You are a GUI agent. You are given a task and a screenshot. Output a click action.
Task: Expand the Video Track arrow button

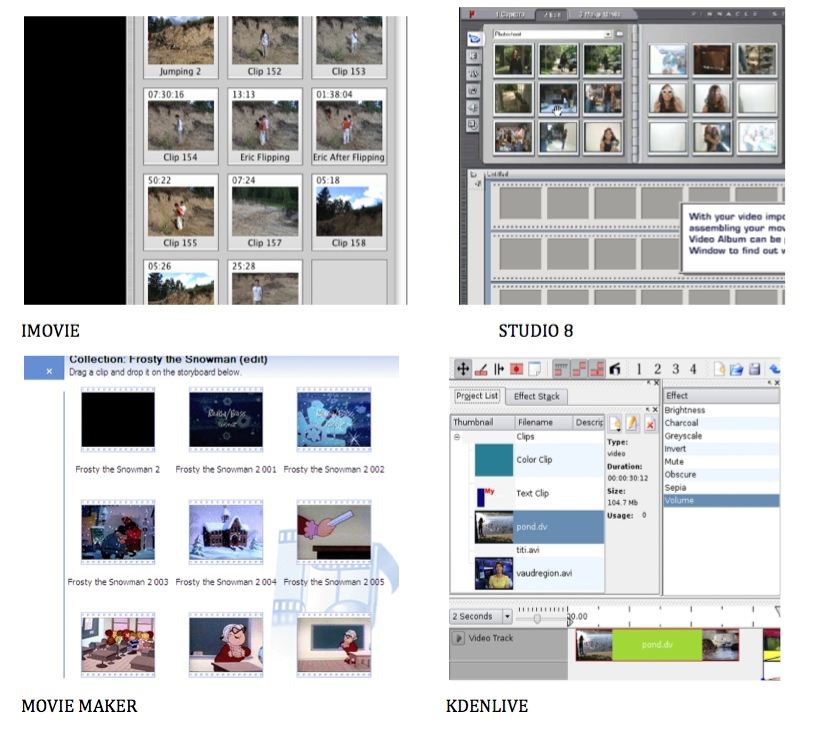(458, 638)
